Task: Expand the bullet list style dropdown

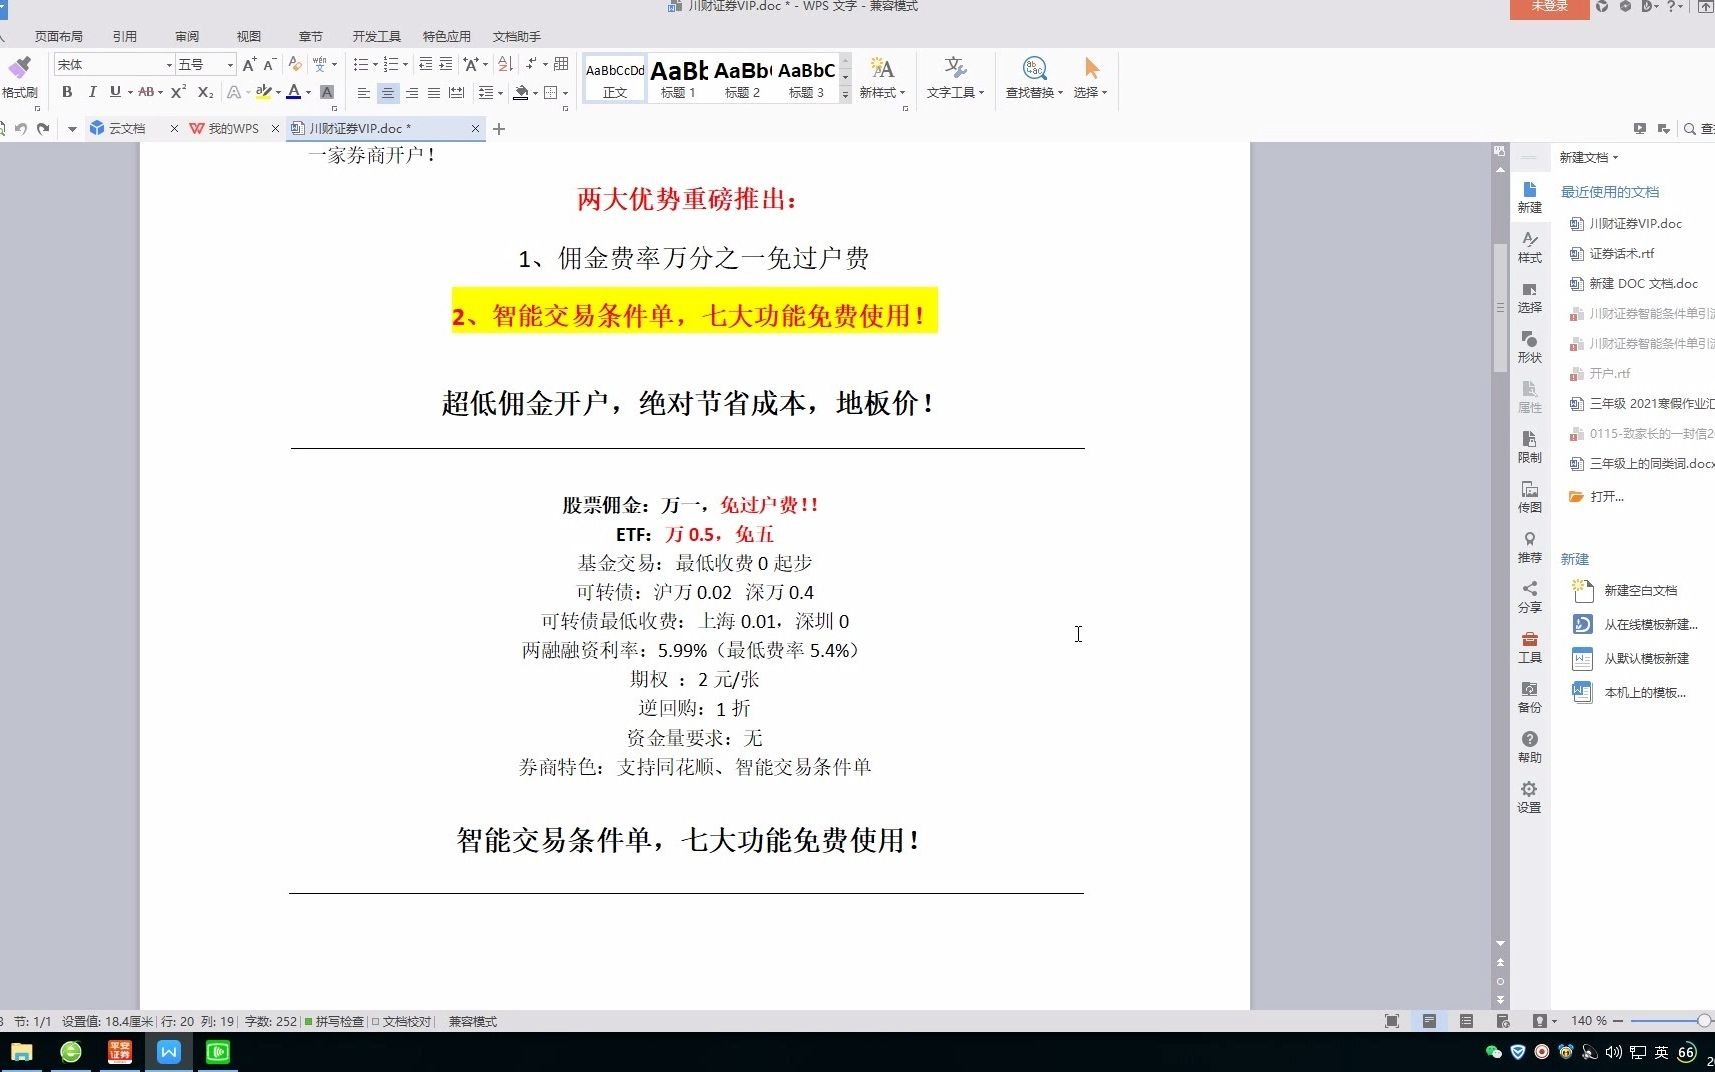Action: [375, 65]
